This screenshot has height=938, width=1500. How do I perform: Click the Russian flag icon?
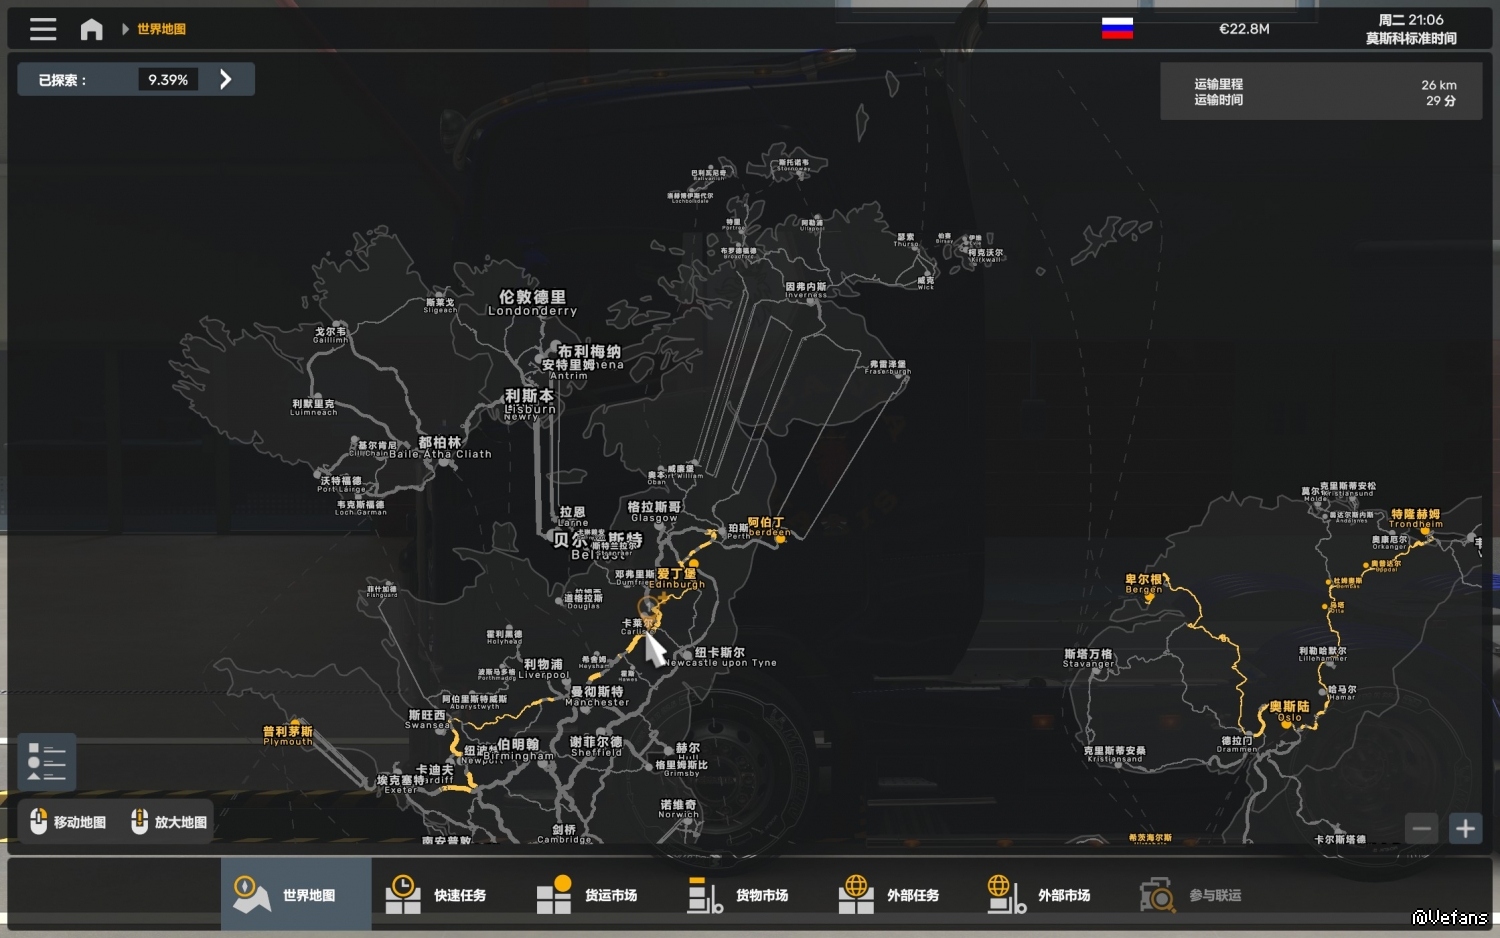click(x=1117, y=29)
